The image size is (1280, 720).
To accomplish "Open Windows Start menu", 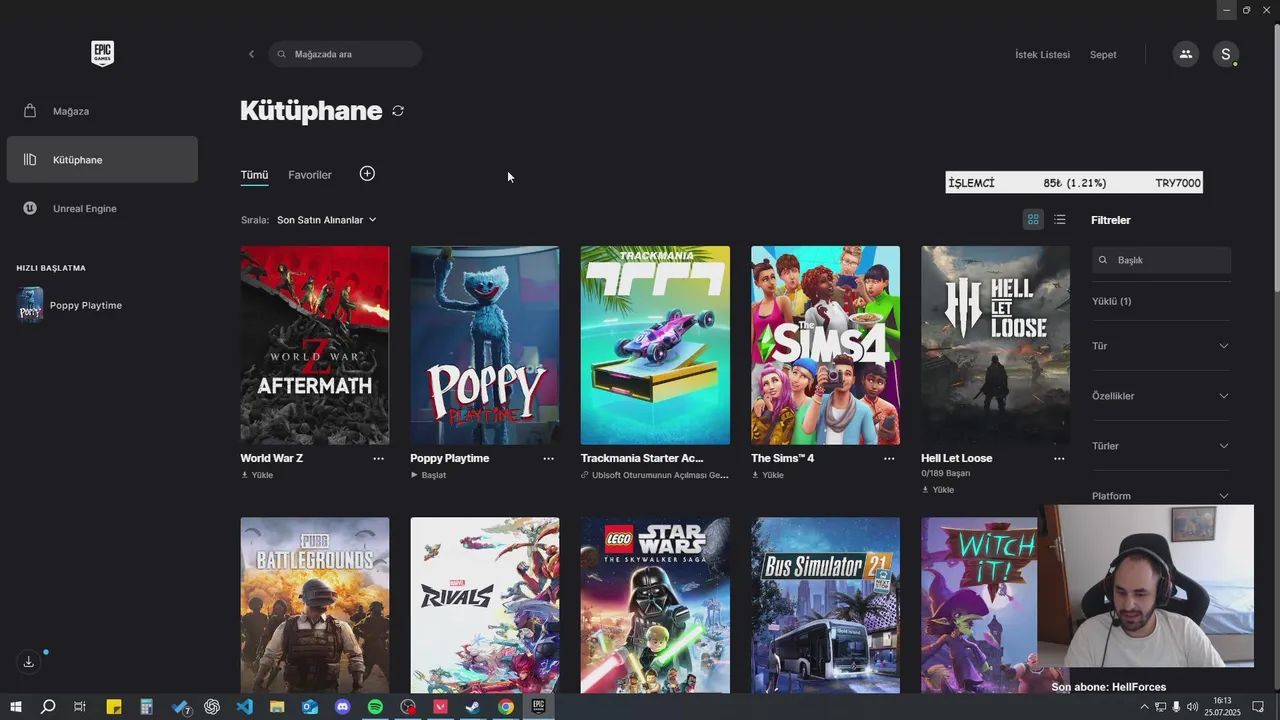I will [16, 707].
